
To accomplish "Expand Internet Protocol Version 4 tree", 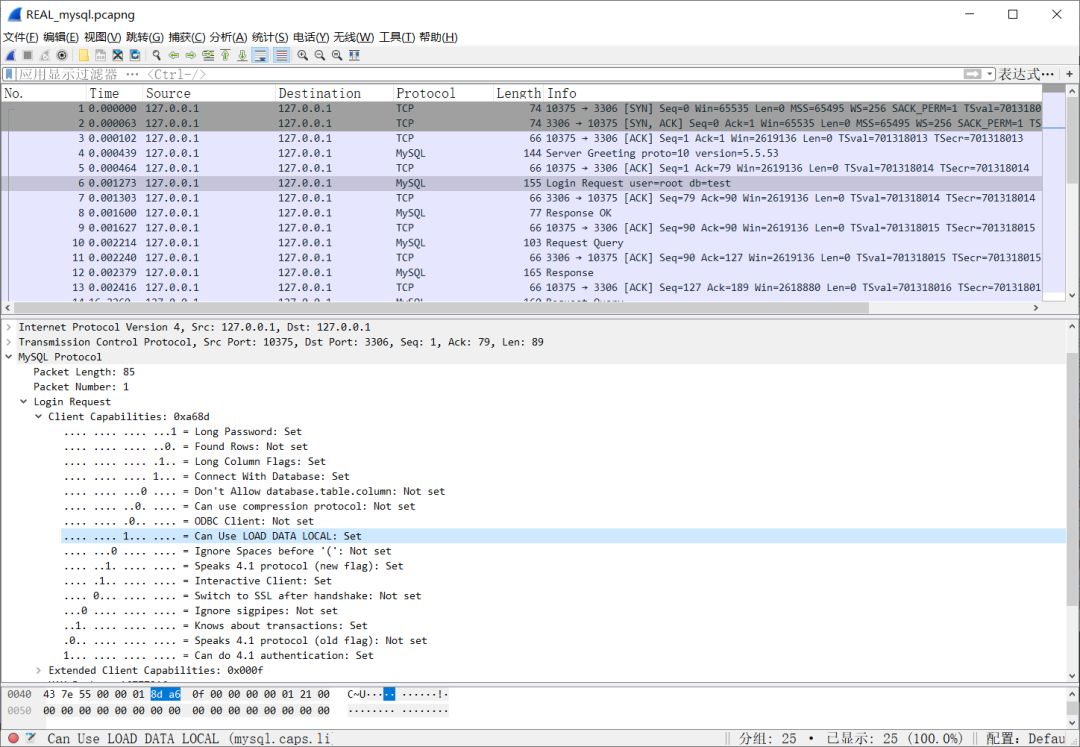I will click(x=8, y=327).
